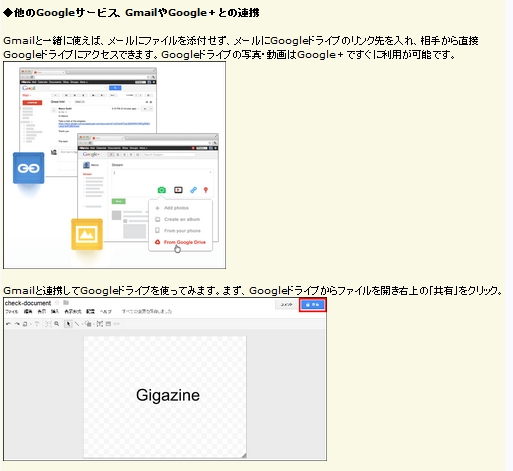Open the 編集 menu

(x=28, y=312)
